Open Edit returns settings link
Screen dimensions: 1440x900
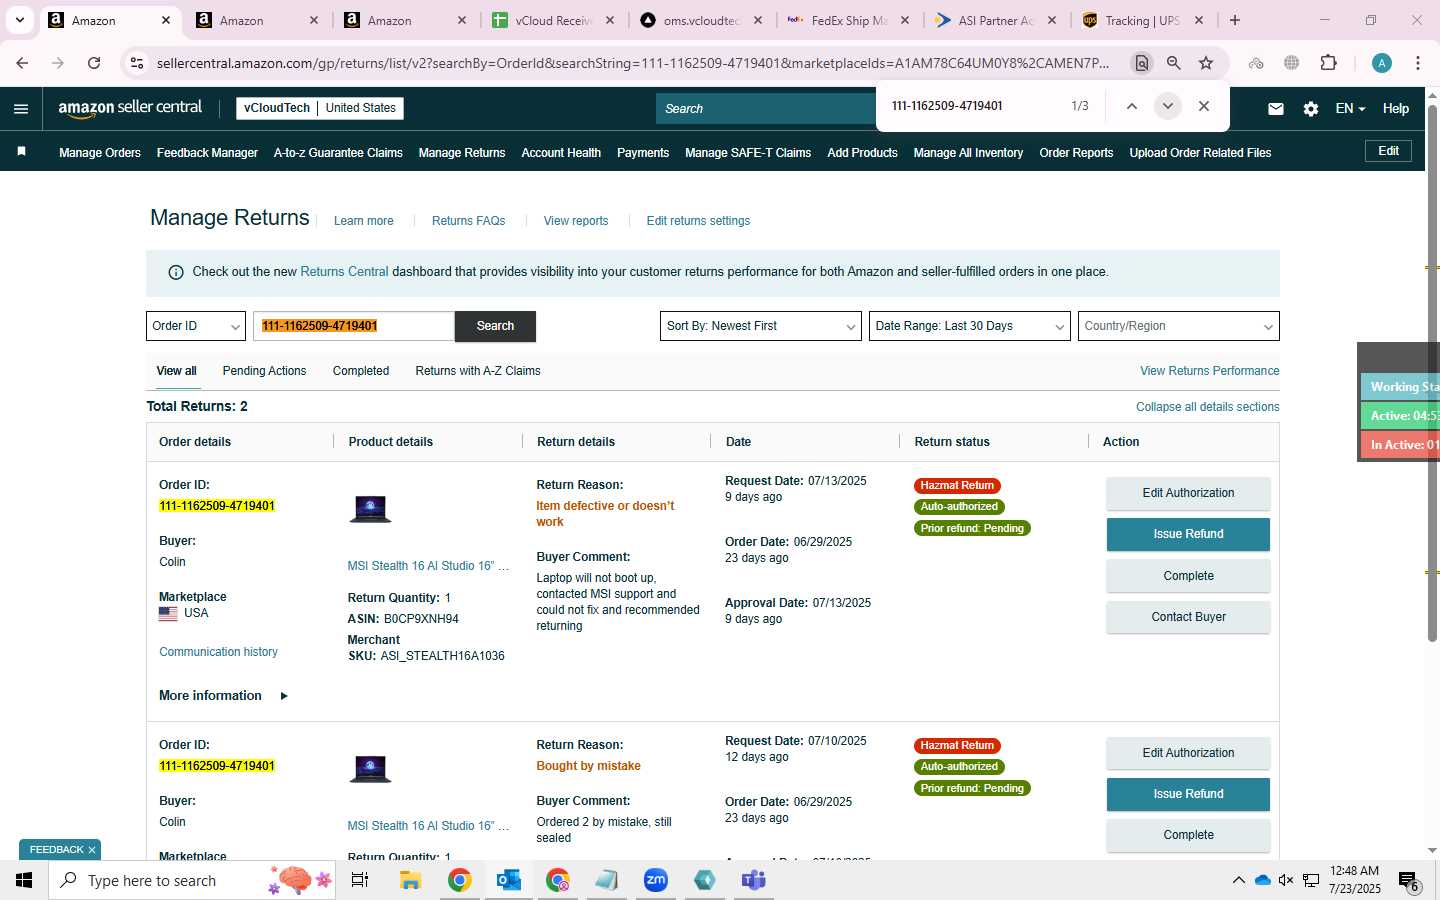point(698,221)
